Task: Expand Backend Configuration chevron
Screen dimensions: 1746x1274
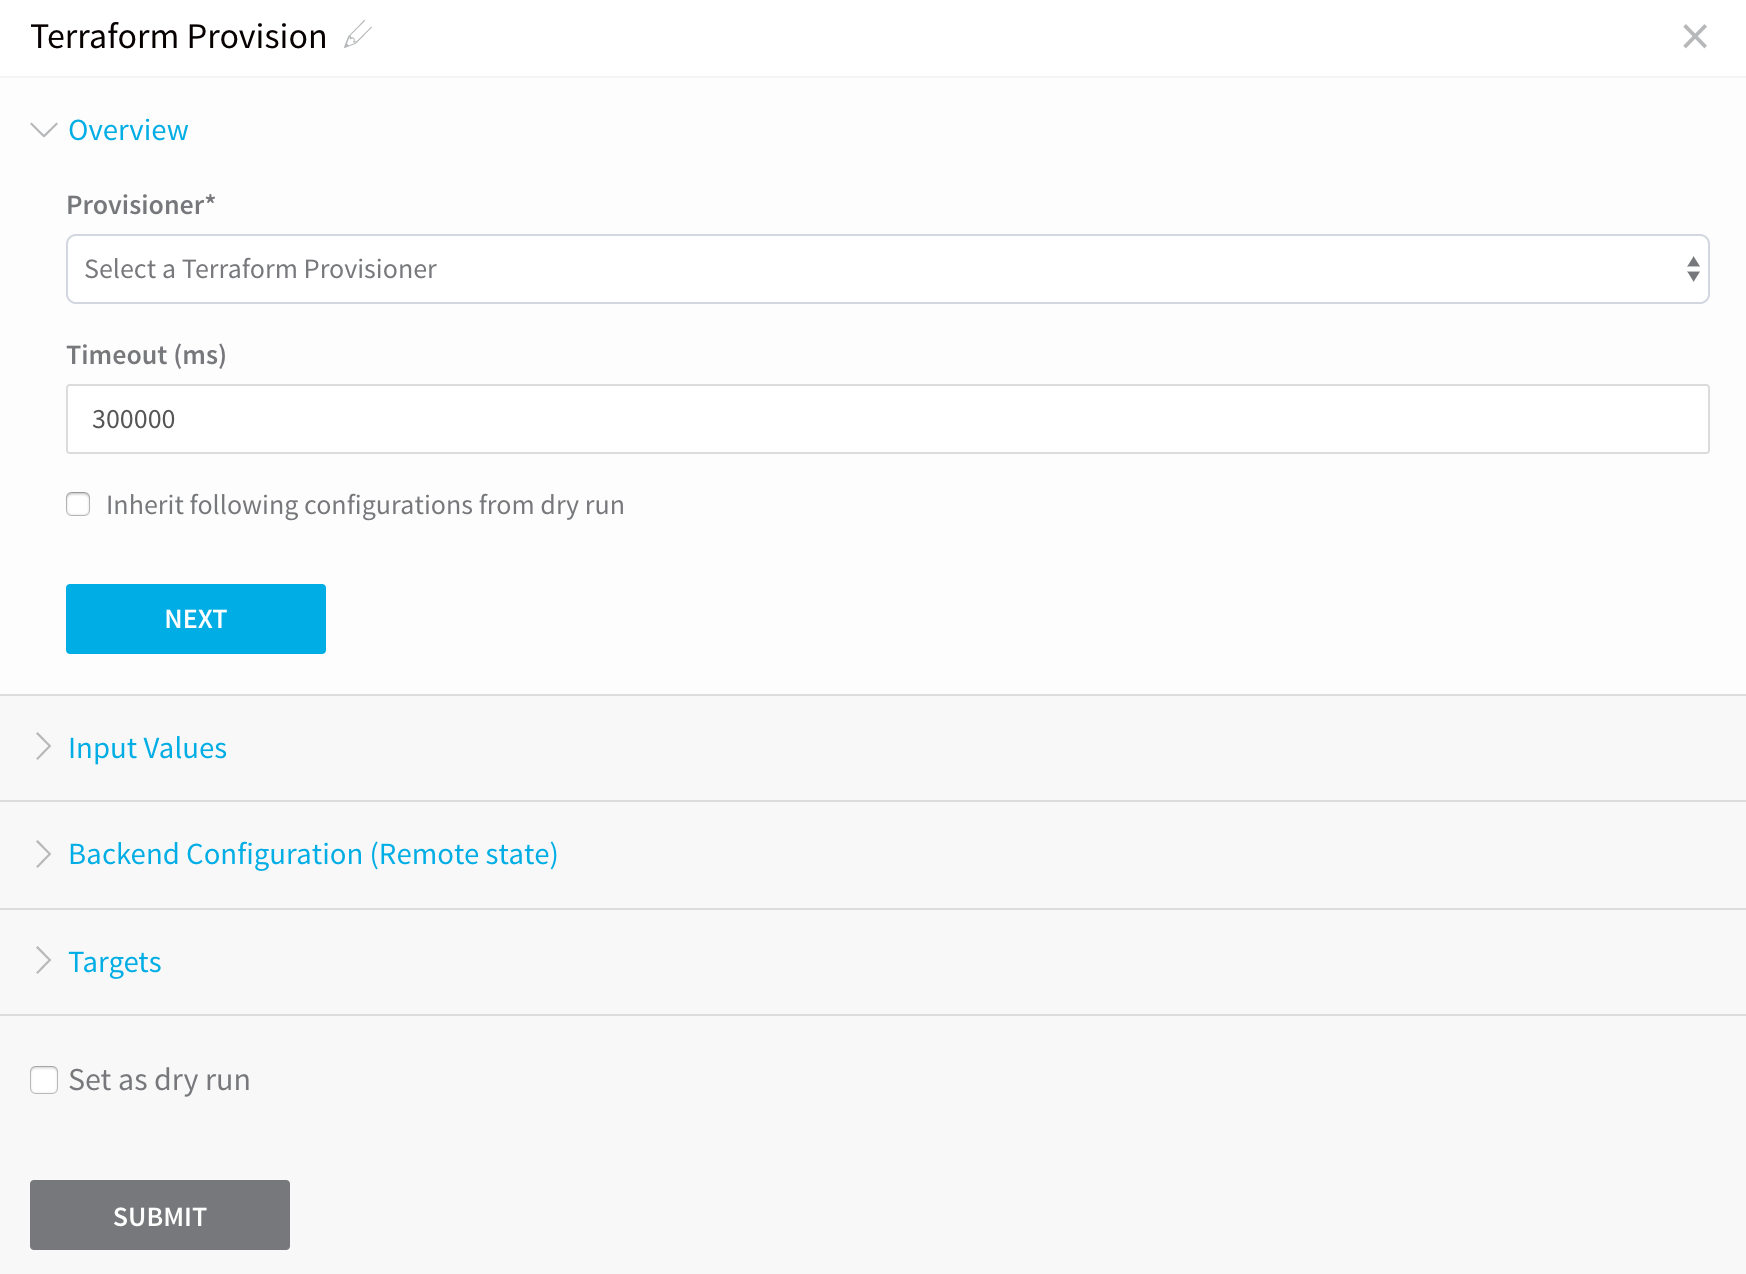Action: pyautogui.click(x=43, y=854)
